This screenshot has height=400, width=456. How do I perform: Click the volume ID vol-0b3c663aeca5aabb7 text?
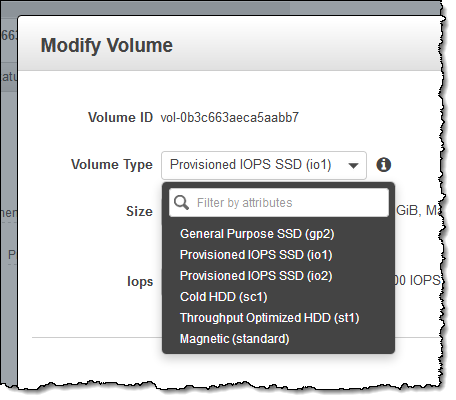pyautogui.click(x=229, y=118)
